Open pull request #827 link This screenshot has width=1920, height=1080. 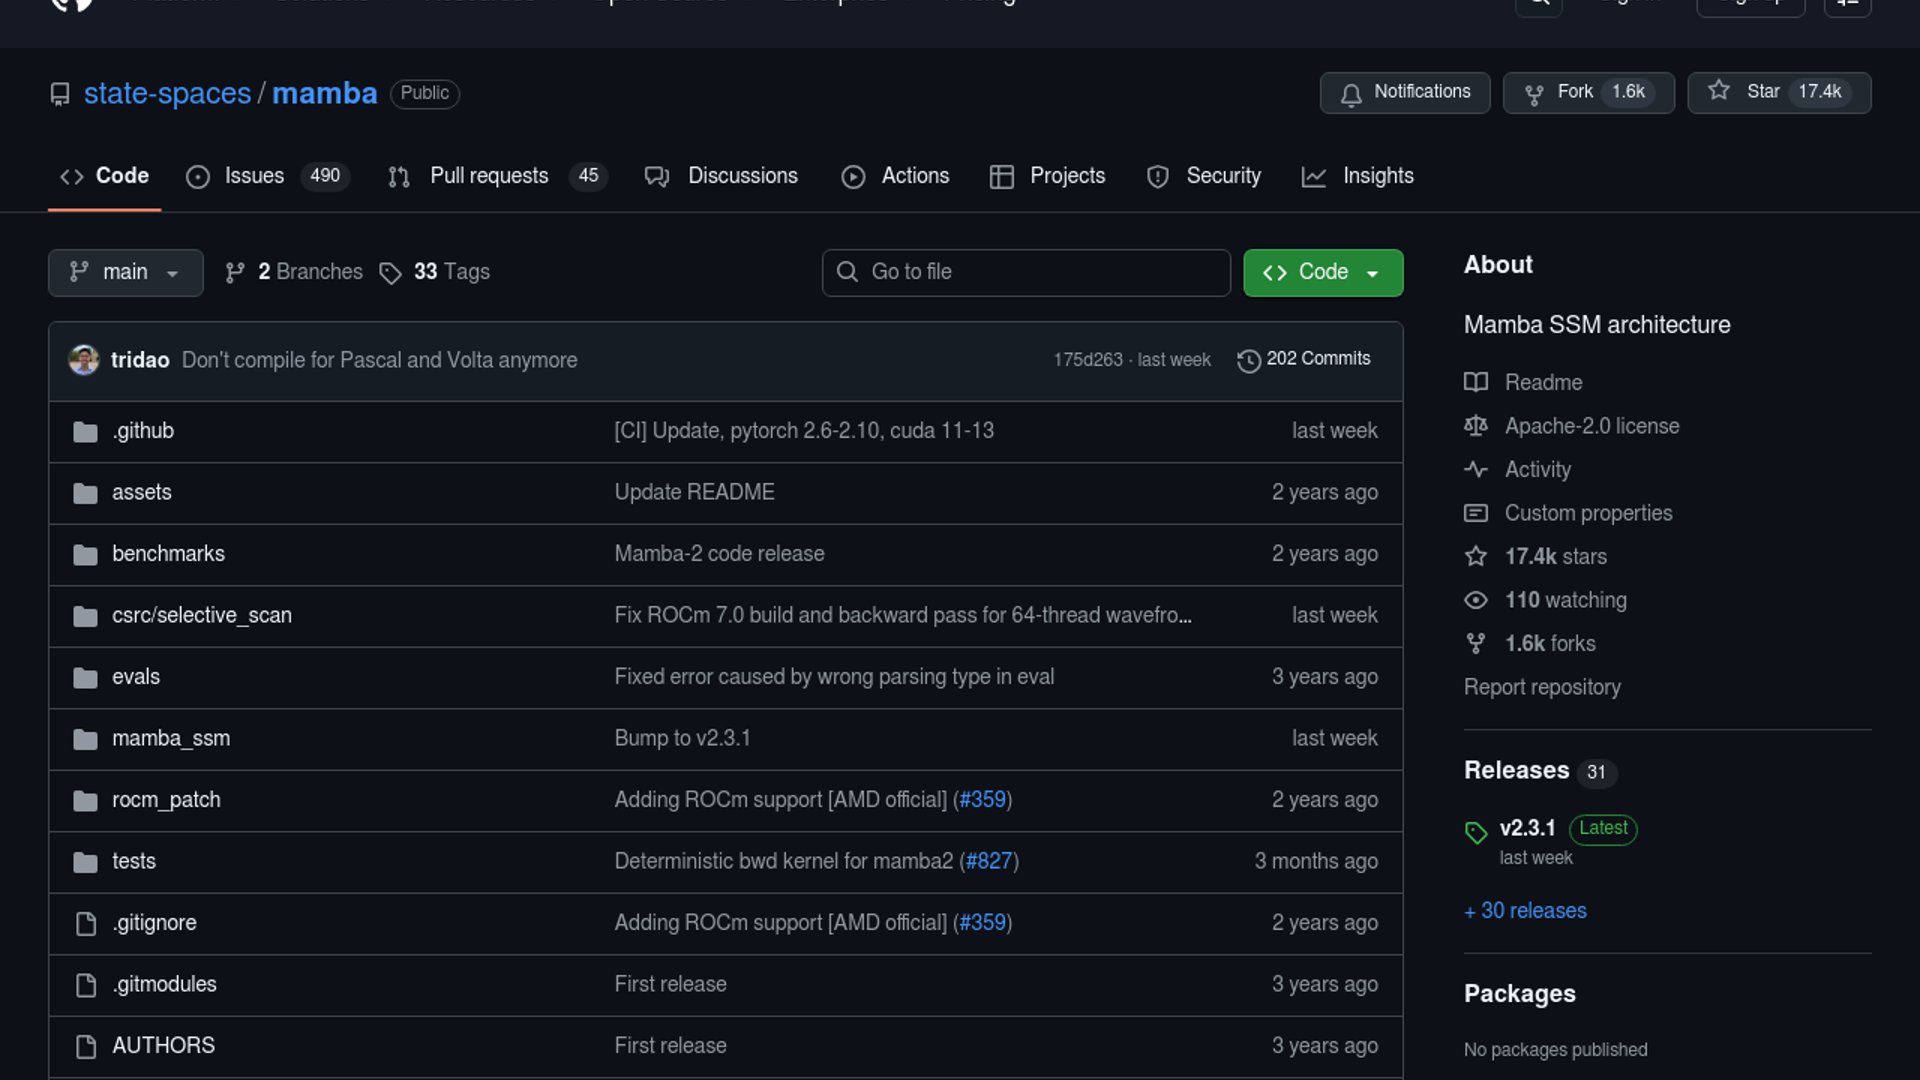(x=989, y=861)
